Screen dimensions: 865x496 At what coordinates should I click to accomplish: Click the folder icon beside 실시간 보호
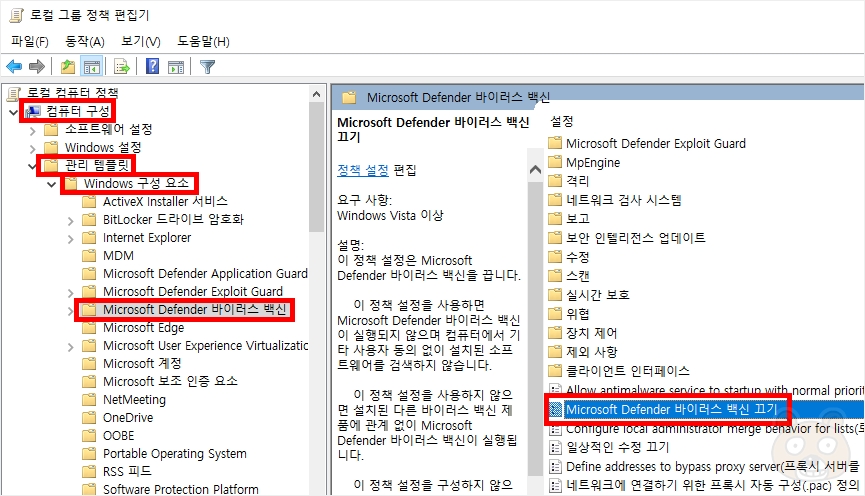point(555,295)
